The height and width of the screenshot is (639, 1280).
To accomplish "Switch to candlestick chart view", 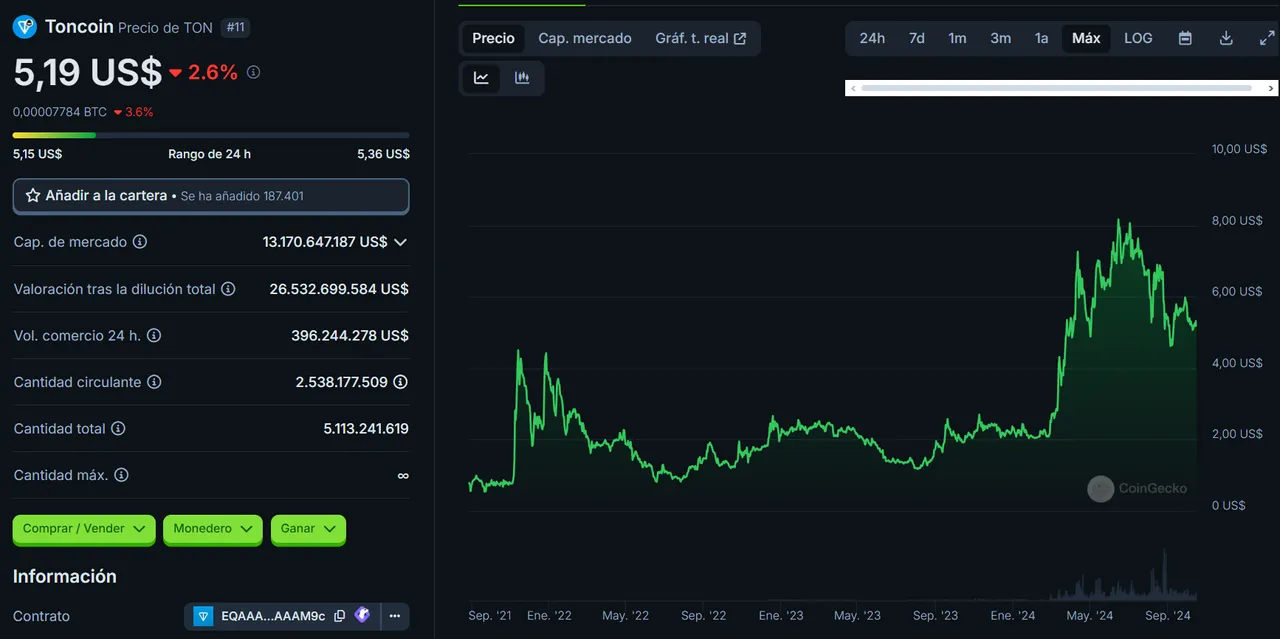I will click(522, 78).
